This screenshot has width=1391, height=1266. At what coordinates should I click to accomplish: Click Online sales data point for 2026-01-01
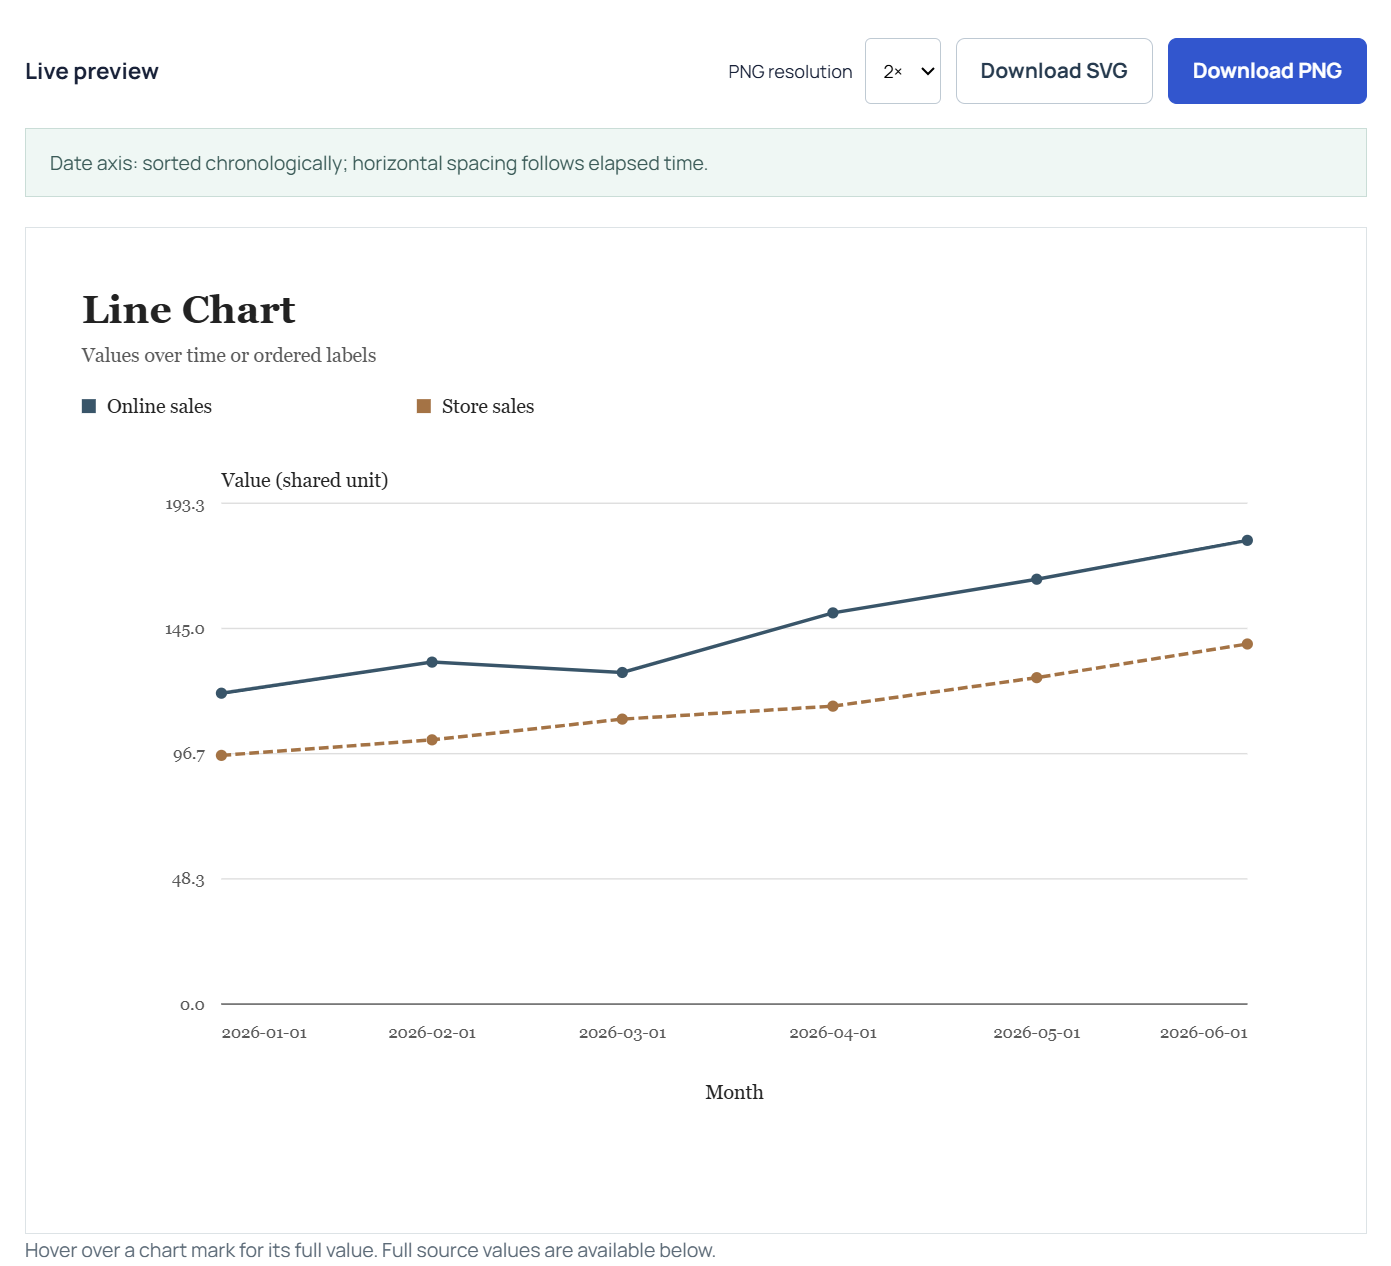click(222, 693)
